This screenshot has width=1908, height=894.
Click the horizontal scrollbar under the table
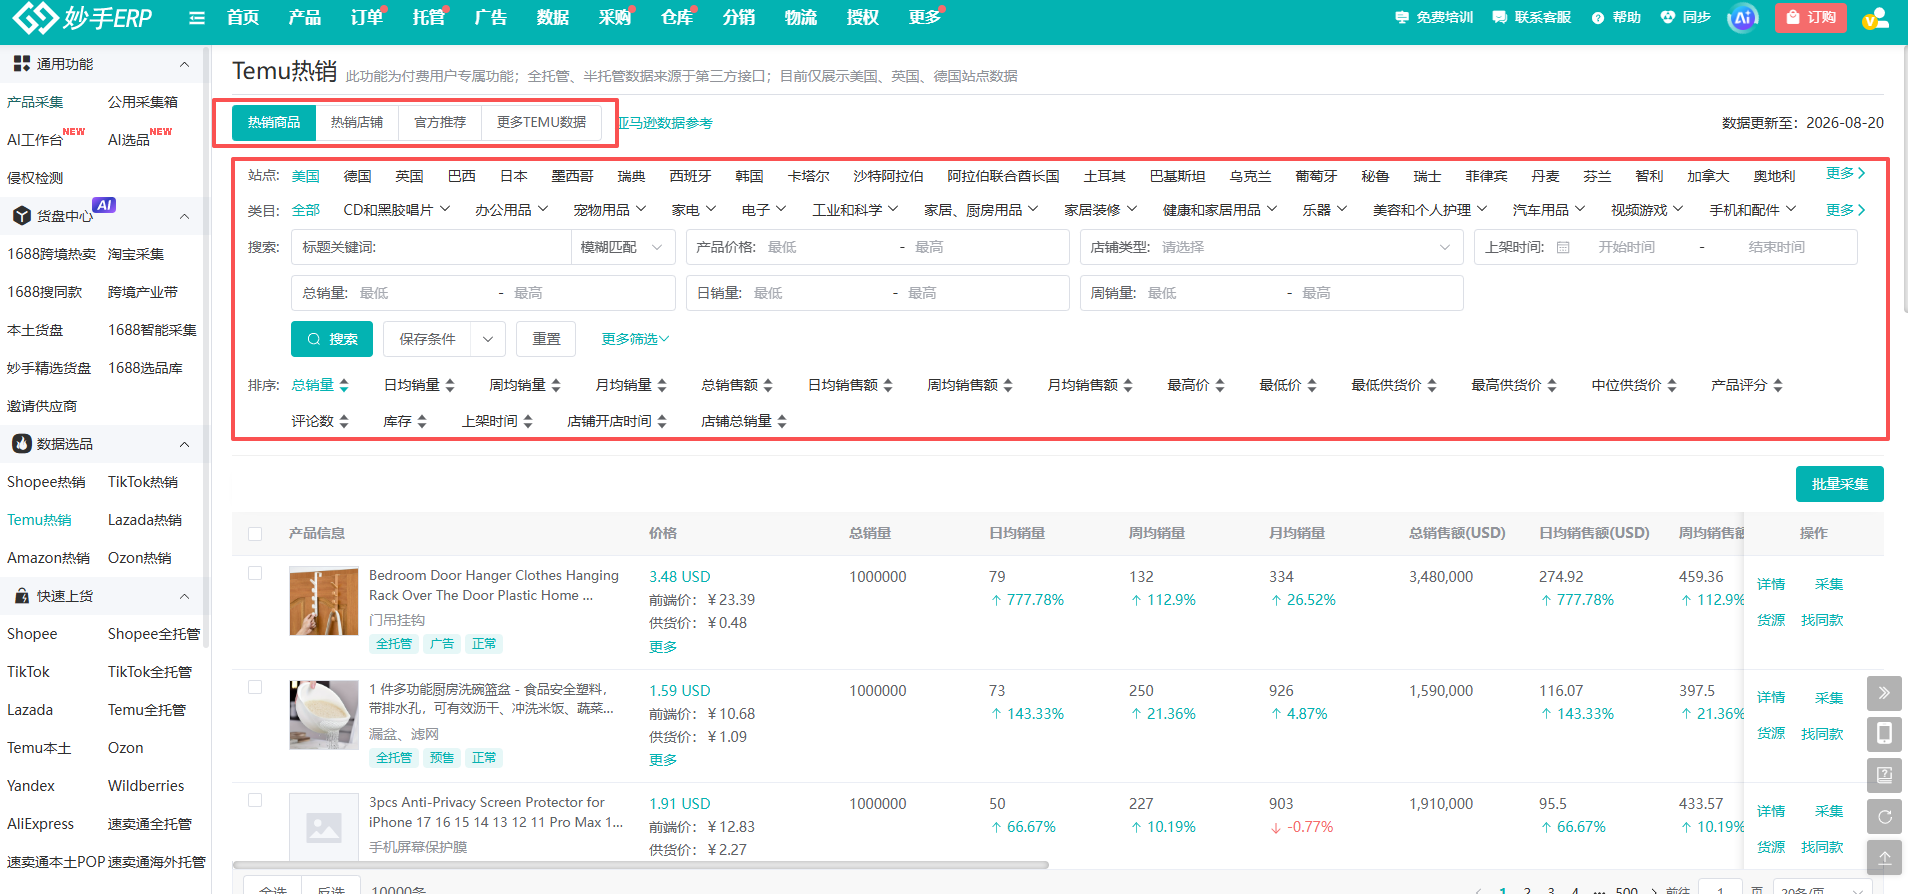pyautogui.click(x=640, y=865)
